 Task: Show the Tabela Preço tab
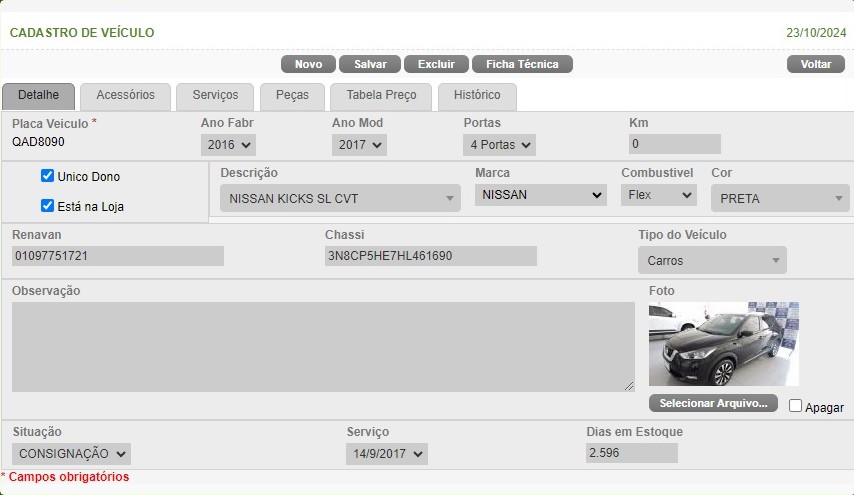[x=381, y=96]
